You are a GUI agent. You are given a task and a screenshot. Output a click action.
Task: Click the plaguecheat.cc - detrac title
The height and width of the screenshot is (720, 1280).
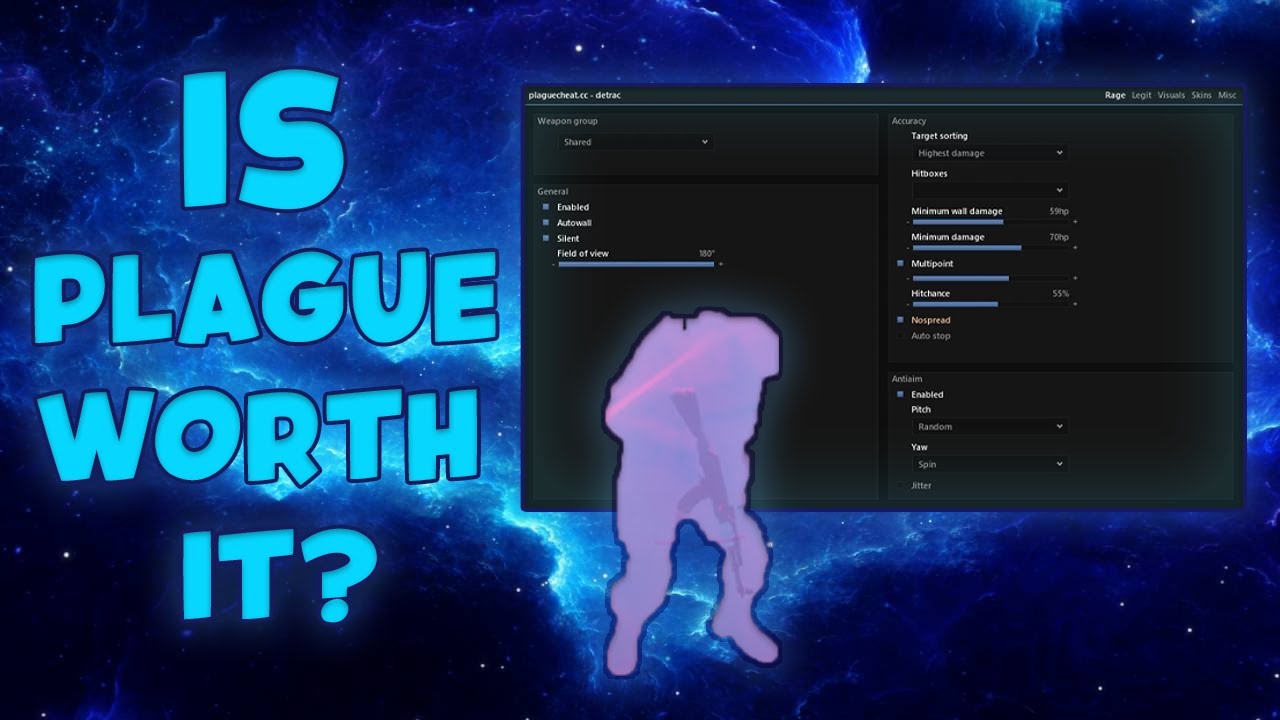tap(574, 96)
